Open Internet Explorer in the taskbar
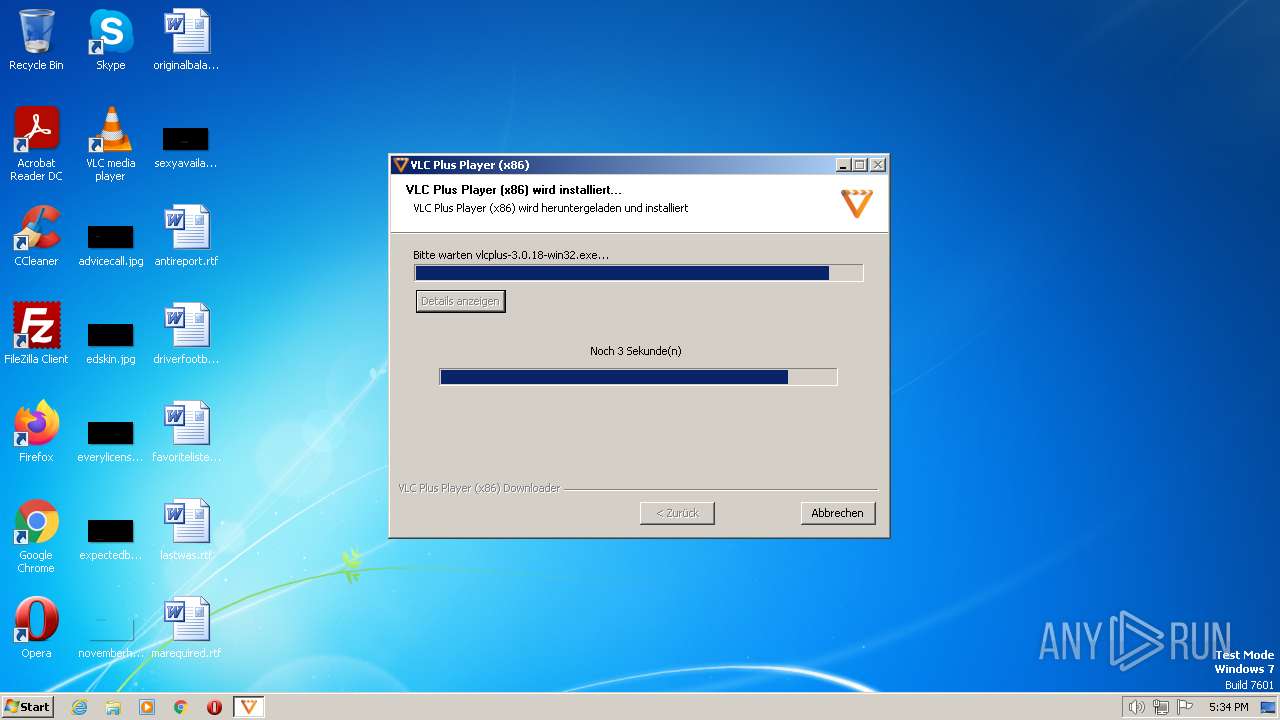The width and height of the screenshot is (1280, 720). click(x=79, y=707)
